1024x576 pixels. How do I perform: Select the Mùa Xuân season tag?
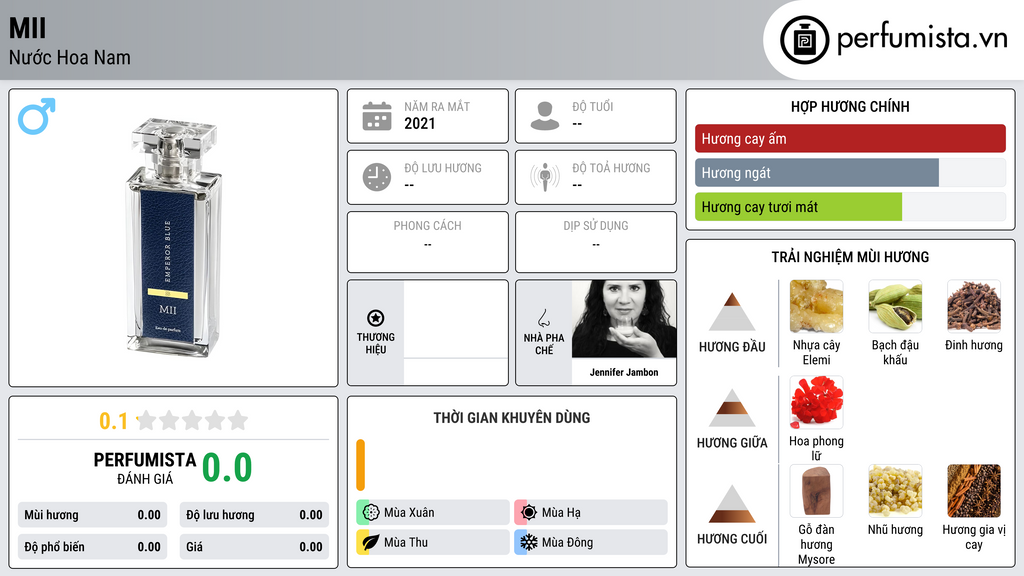coord(433,513)
